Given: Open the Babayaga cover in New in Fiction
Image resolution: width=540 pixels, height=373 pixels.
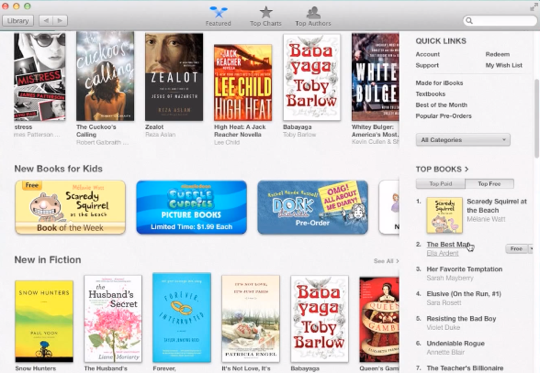Looking at the screenshot, I should [x=319, y=319].
